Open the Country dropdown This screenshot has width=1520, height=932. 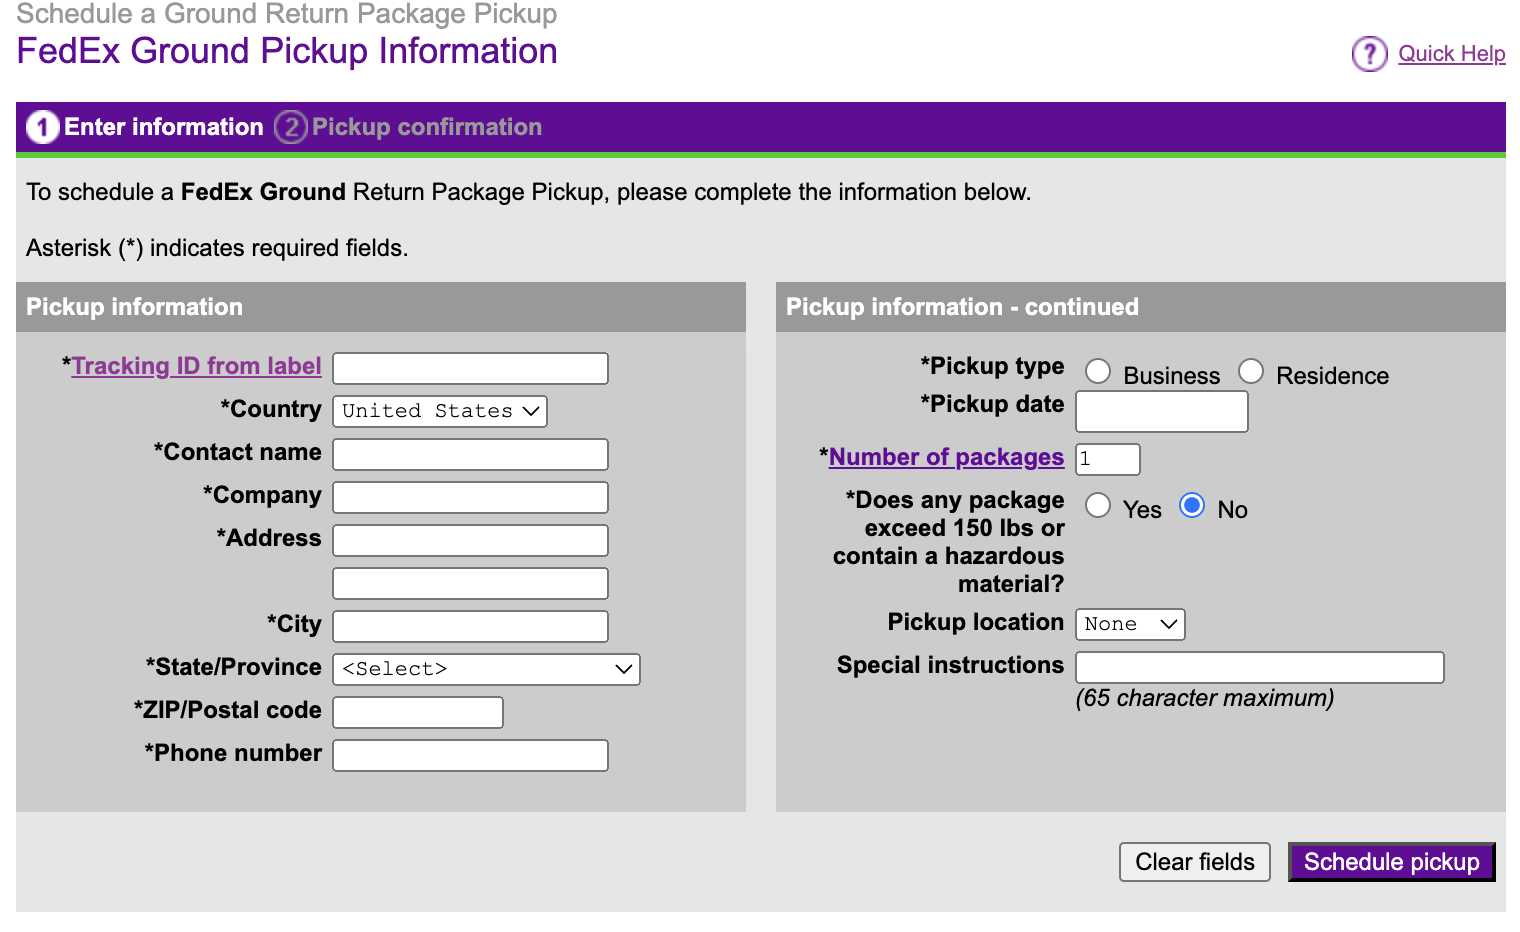tap(440, 411)
